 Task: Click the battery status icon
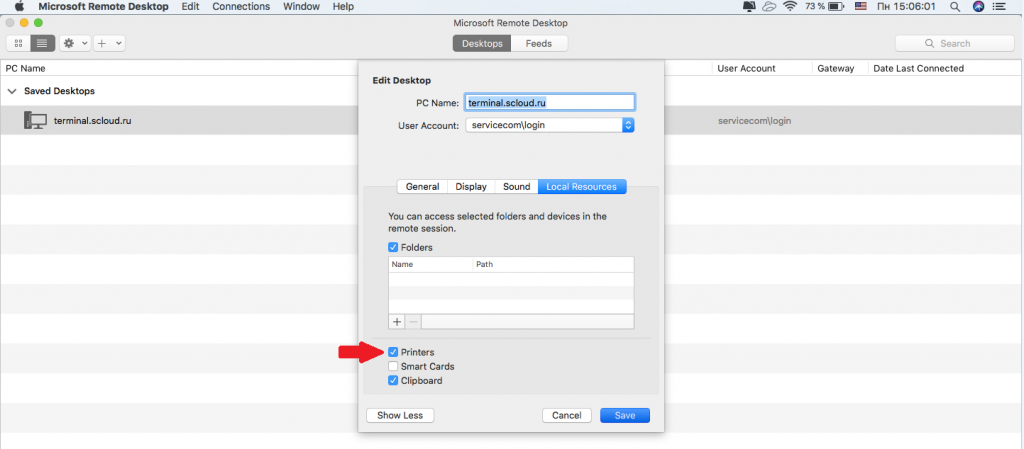click(x=837, y=7)
